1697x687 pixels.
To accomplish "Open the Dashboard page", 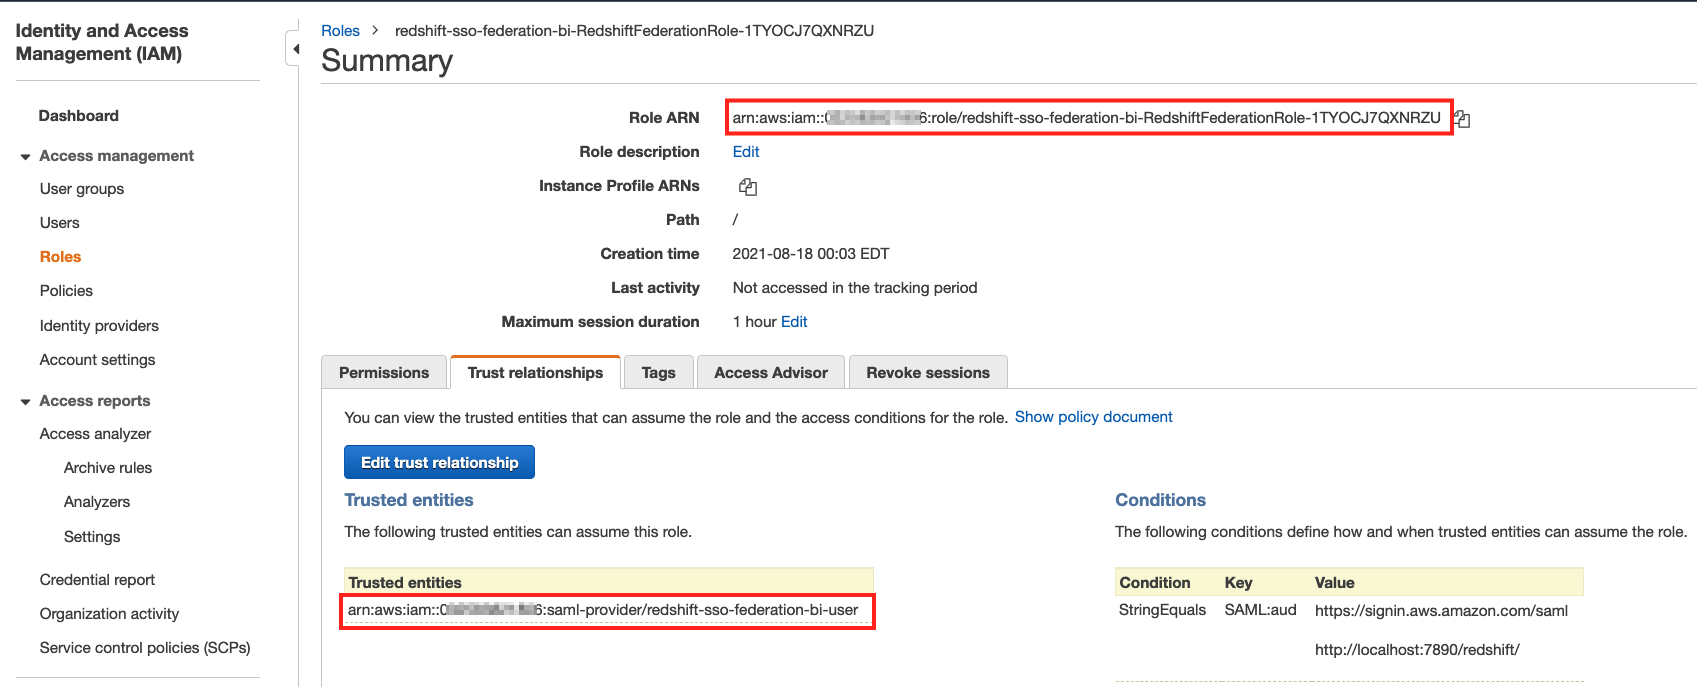I will 79,116.
